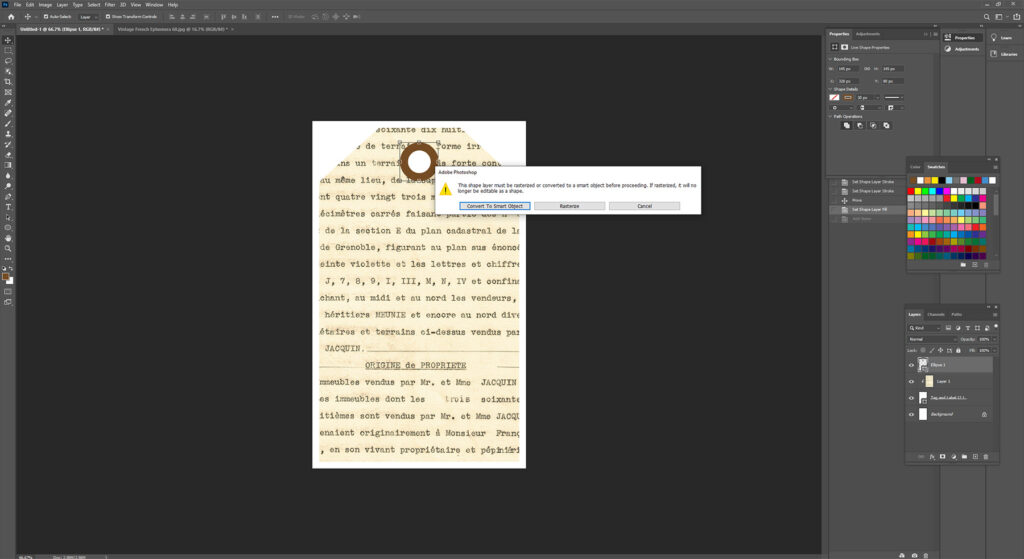
Task: Select the Horizontal Type tool
Action: pos(8,207)
